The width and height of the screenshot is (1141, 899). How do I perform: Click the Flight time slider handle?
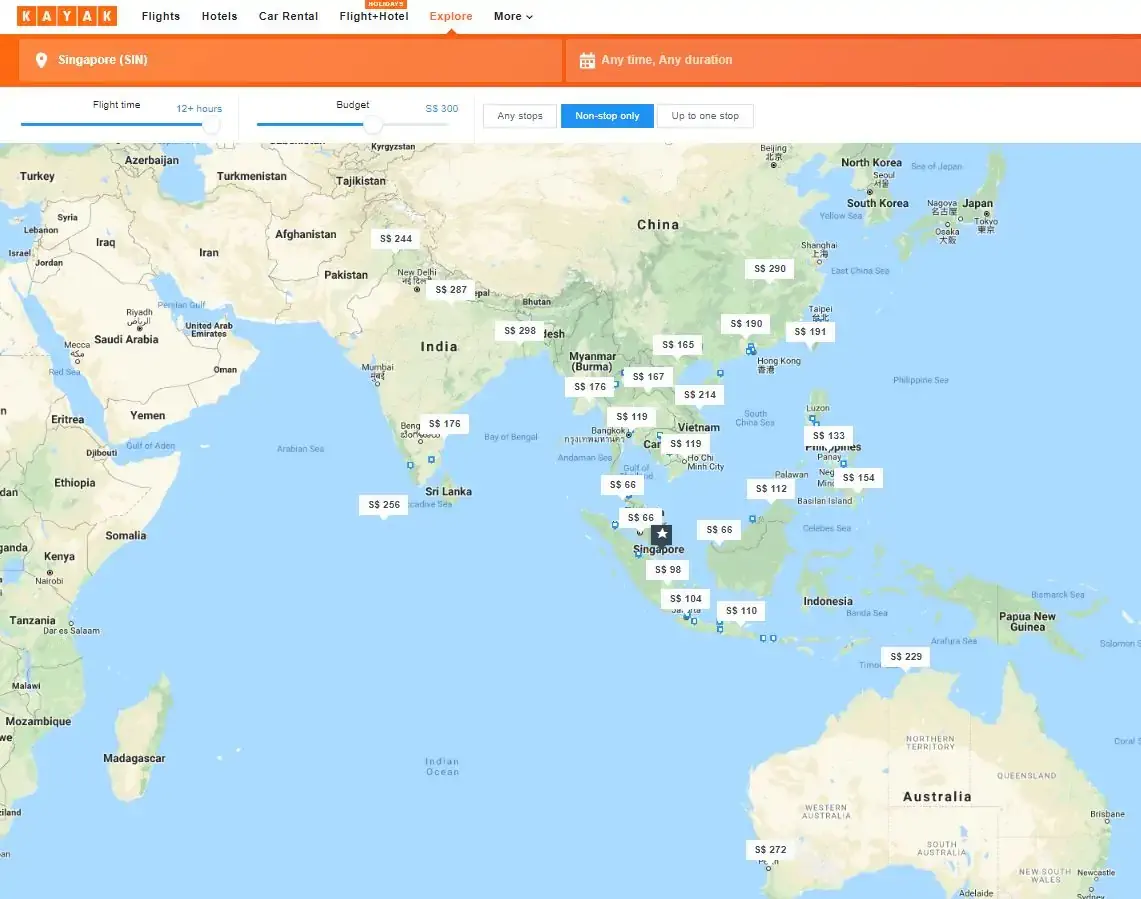[211, 124]
